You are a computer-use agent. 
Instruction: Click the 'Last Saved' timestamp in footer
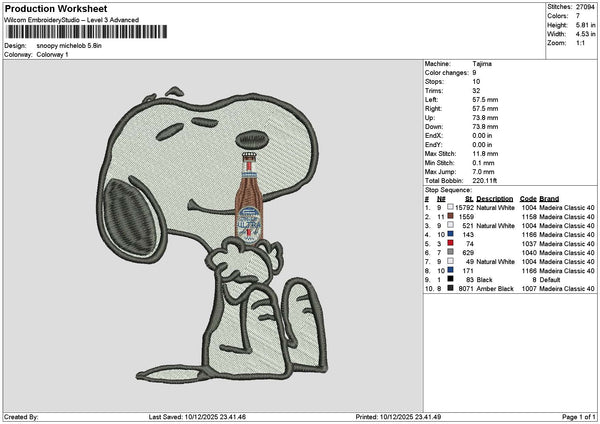click(197, 417)
